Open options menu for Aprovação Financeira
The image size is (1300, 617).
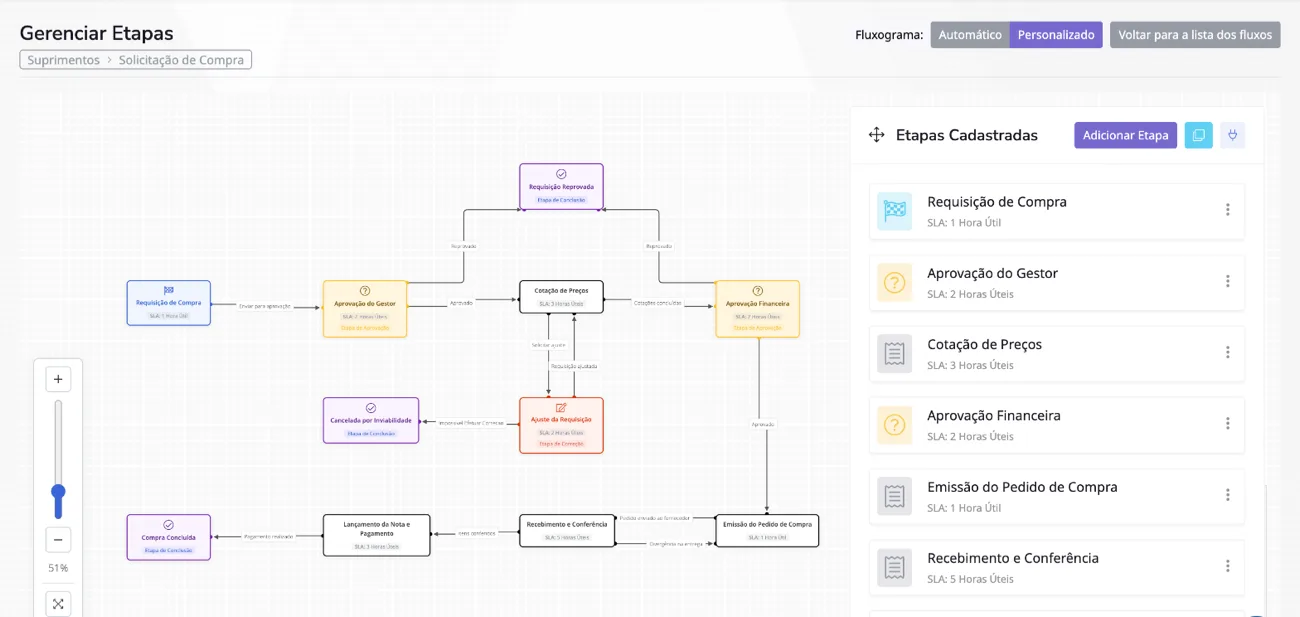point(1227,423)
